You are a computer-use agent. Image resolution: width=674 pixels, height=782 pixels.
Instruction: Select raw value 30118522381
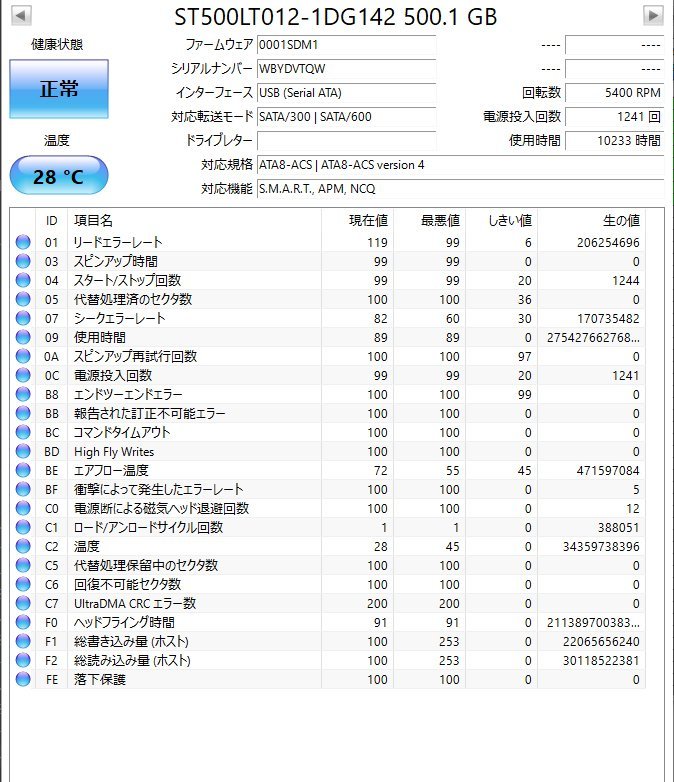(x=601, y=660)
